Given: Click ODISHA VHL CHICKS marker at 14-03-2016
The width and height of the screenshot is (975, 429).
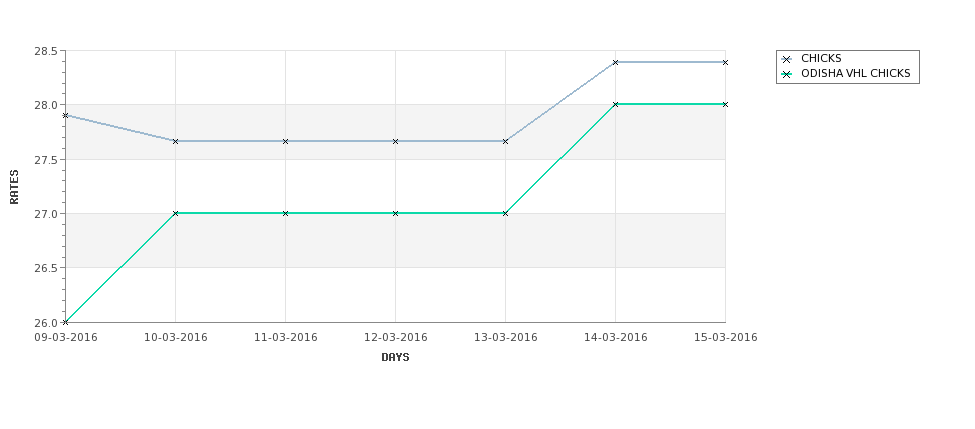Looking at the screenshot, I should (616, 104).
